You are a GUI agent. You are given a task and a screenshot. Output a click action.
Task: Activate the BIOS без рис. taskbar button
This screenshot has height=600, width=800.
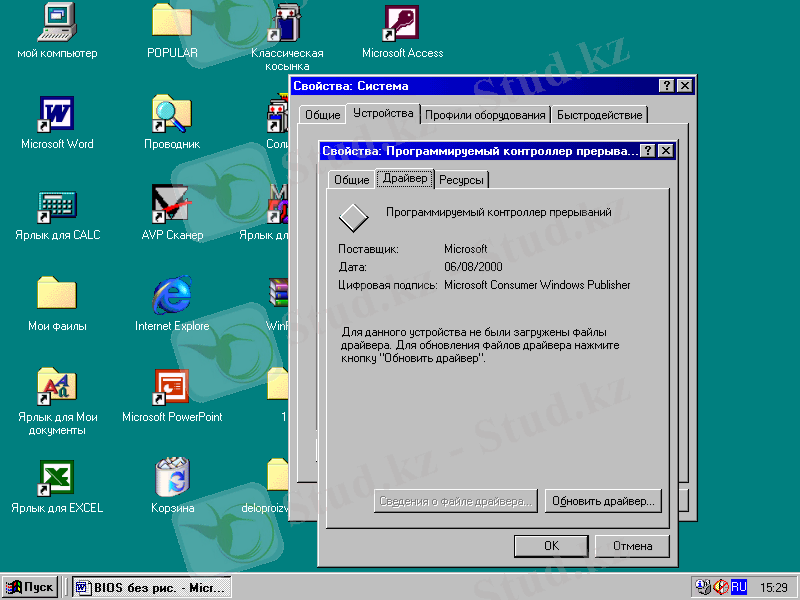152,587
